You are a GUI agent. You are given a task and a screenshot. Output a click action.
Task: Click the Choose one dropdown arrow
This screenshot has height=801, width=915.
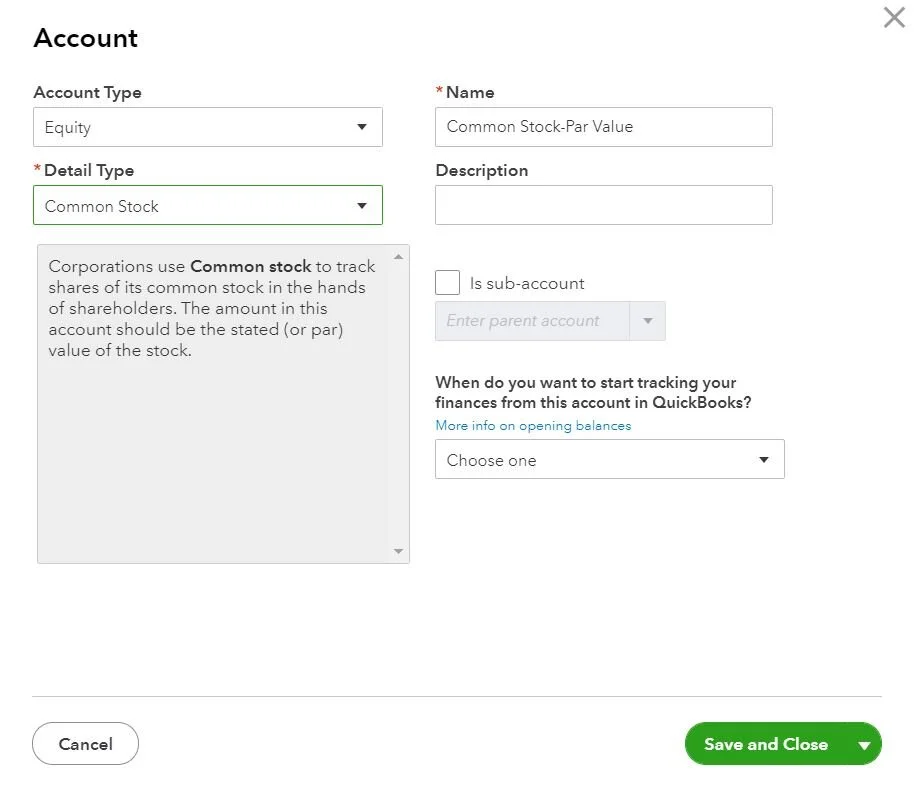(764, 459)
